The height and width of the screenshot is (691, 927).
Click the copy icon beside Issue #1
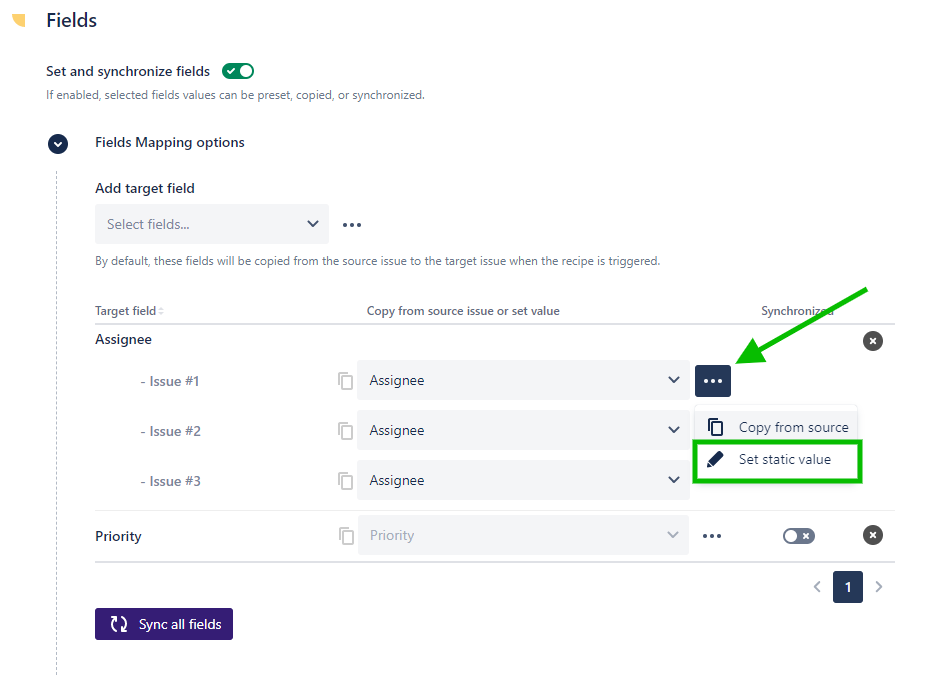(x=346, y=381)
